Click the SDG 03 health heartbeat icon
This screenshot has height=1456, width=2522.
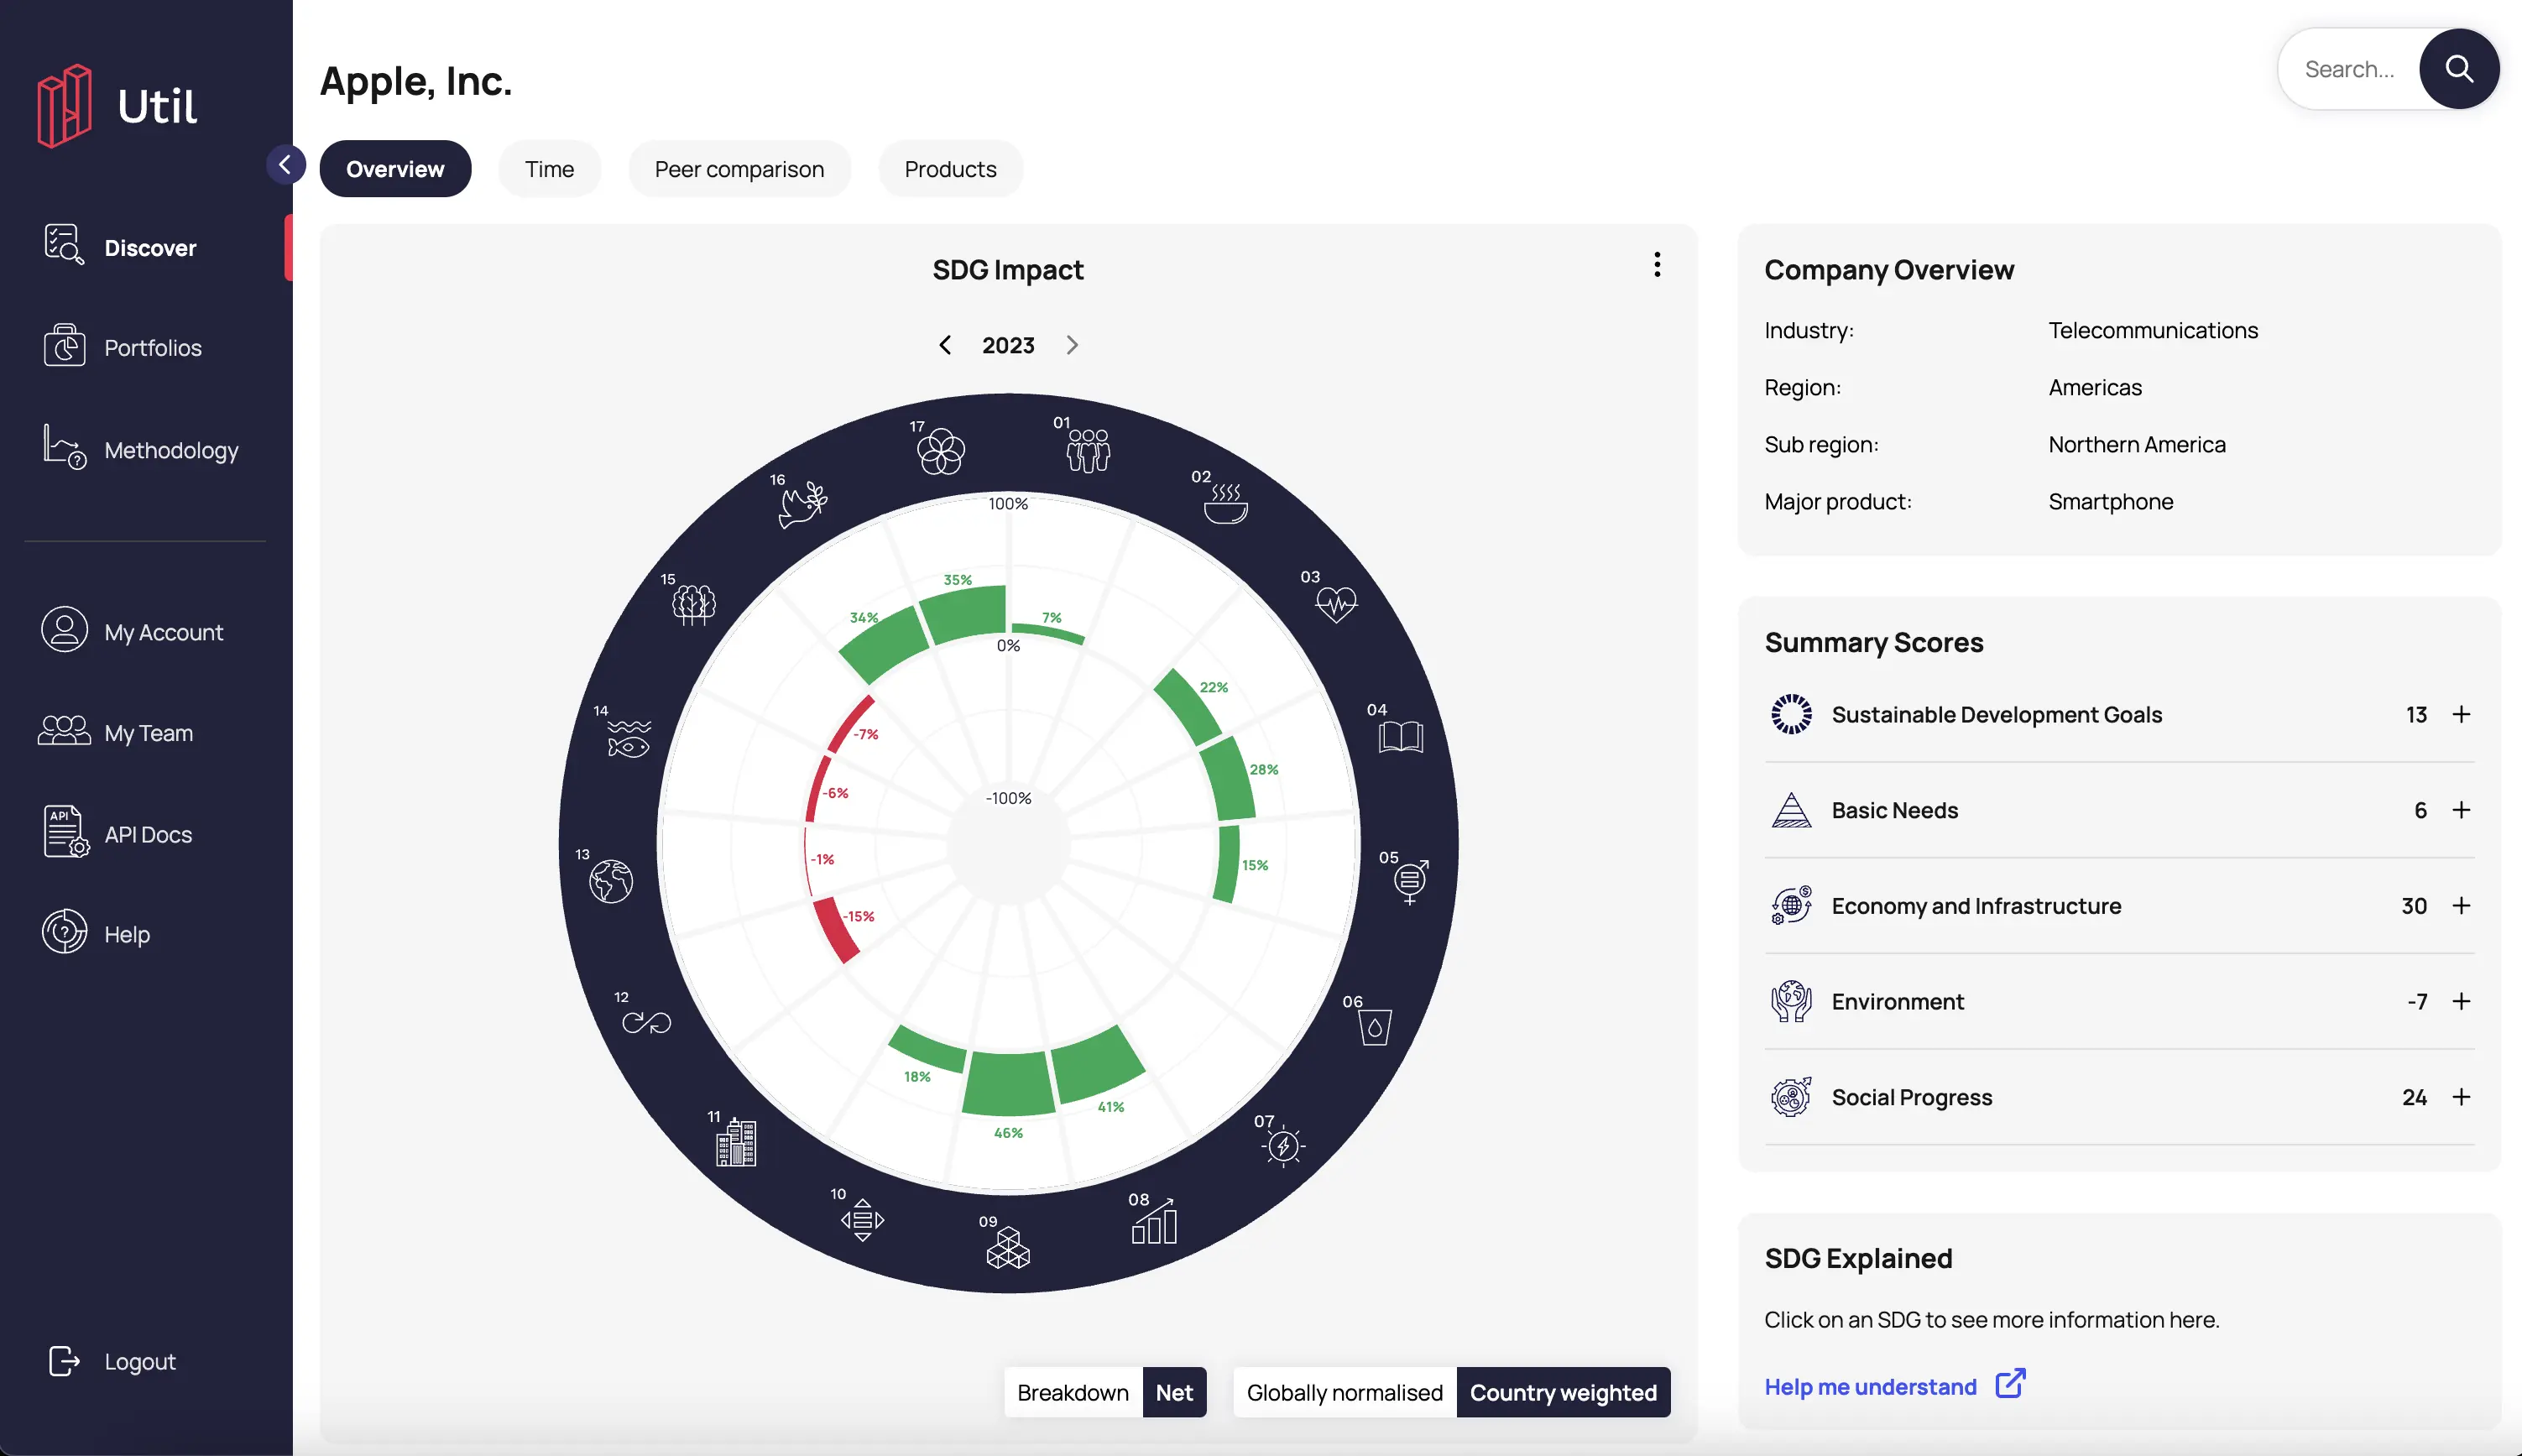1335,603
